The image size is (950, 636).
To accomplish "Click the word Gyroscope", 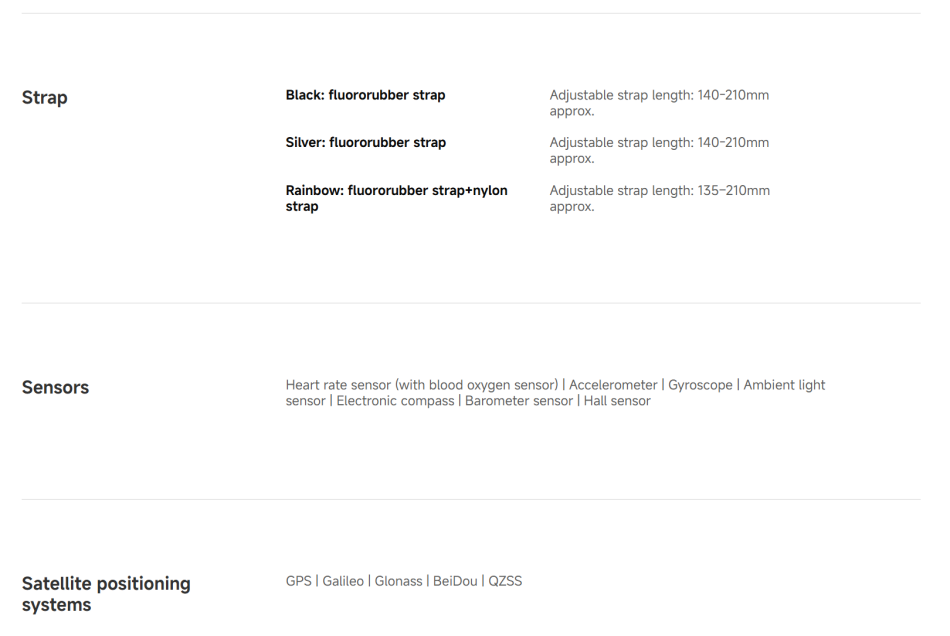I will point(700,385).
